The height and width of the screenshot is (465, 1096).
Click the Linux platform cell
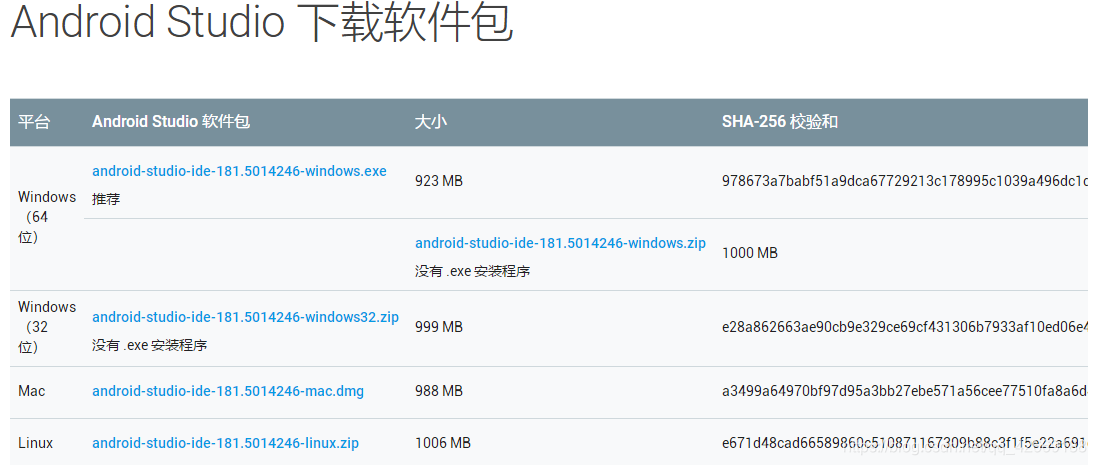point(36,443)
